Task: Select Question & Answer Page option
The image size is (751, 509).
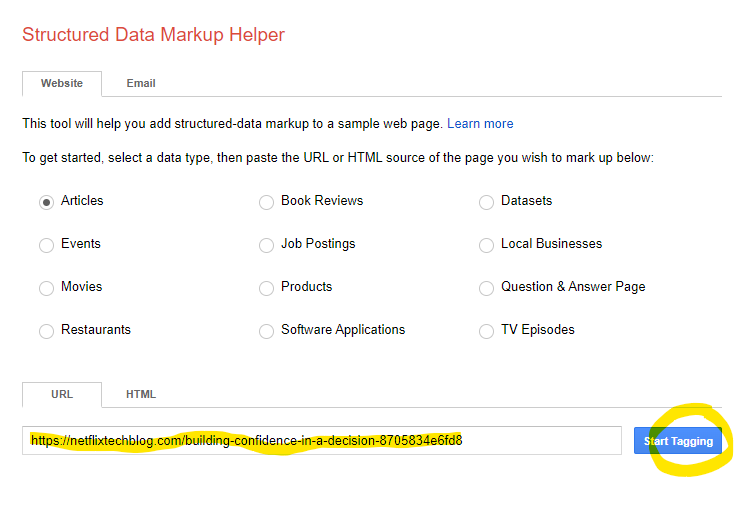Action: click(486, 288)
